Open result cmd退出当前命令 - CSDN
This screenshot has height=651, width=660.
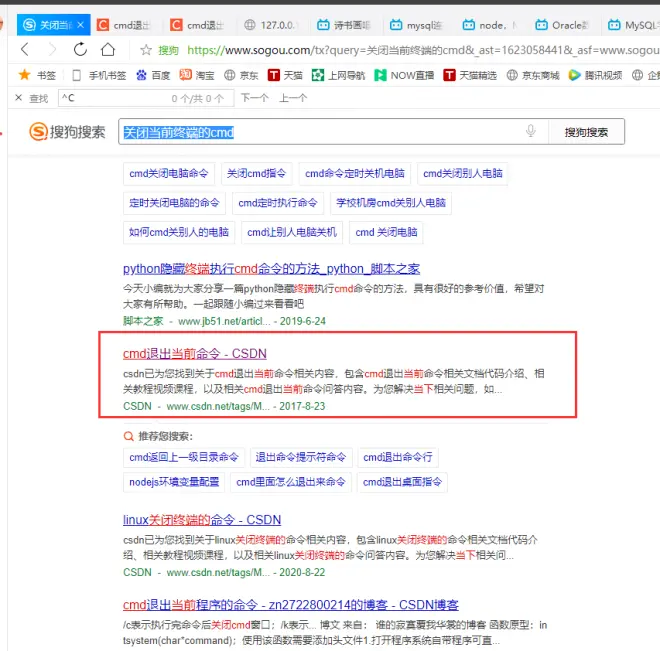[194, 353]
